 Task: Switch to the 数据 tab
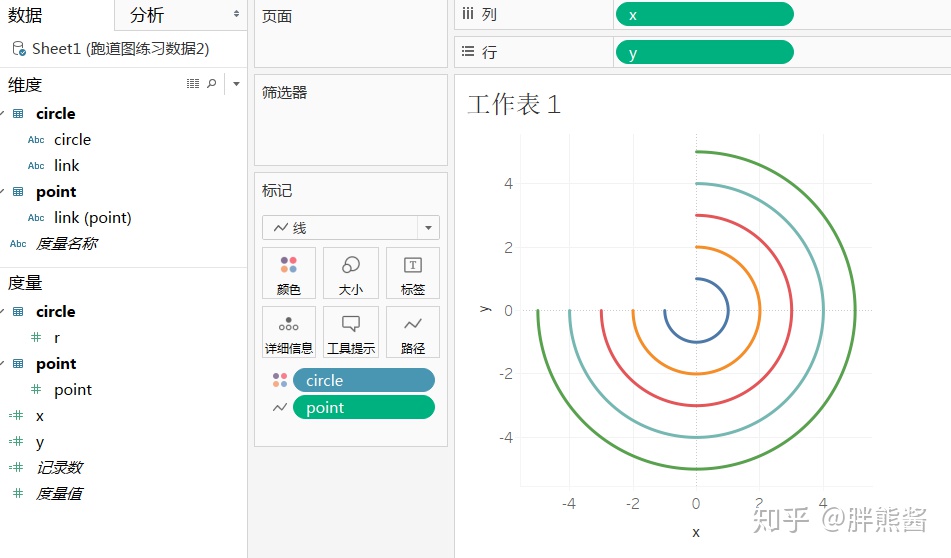click(25, 15)
